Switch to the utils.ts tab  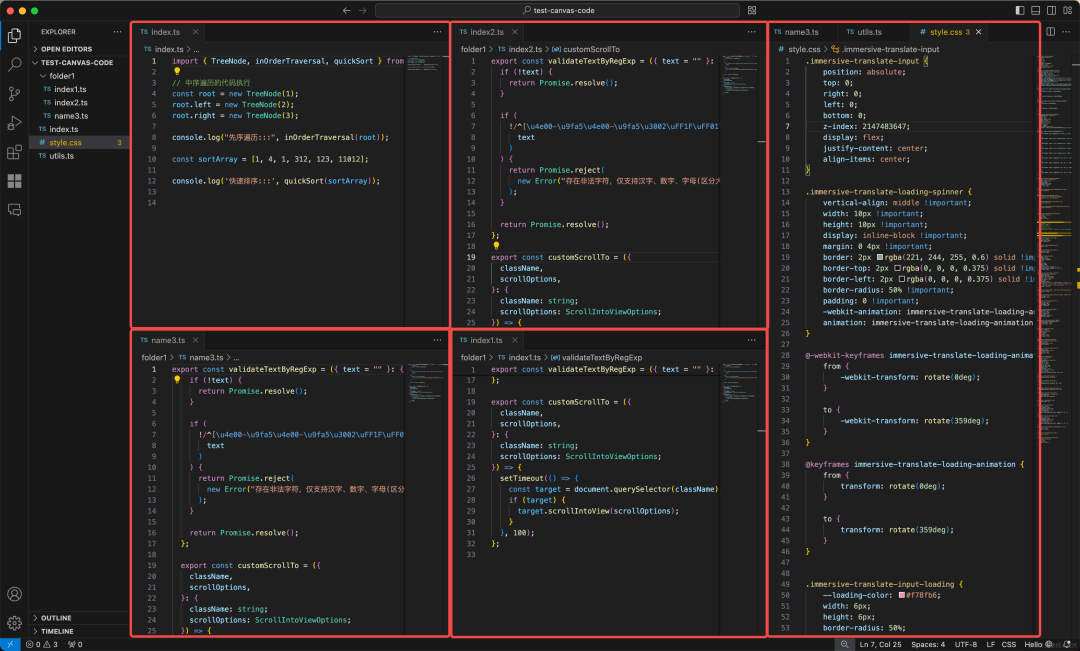pyautogui.click(x=869, y=32)
